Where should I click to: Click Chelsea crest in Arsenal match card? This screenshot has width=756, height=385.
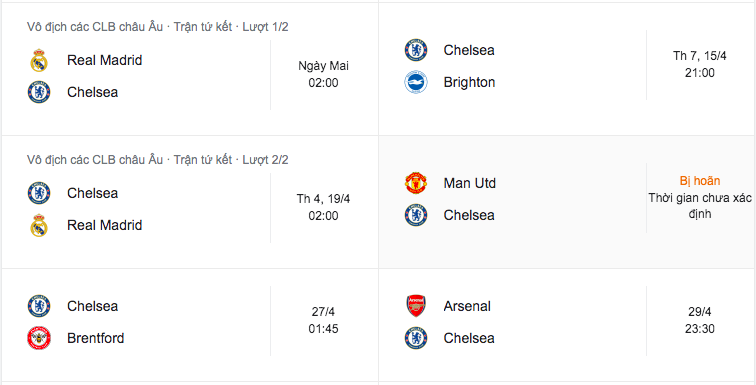416,338
